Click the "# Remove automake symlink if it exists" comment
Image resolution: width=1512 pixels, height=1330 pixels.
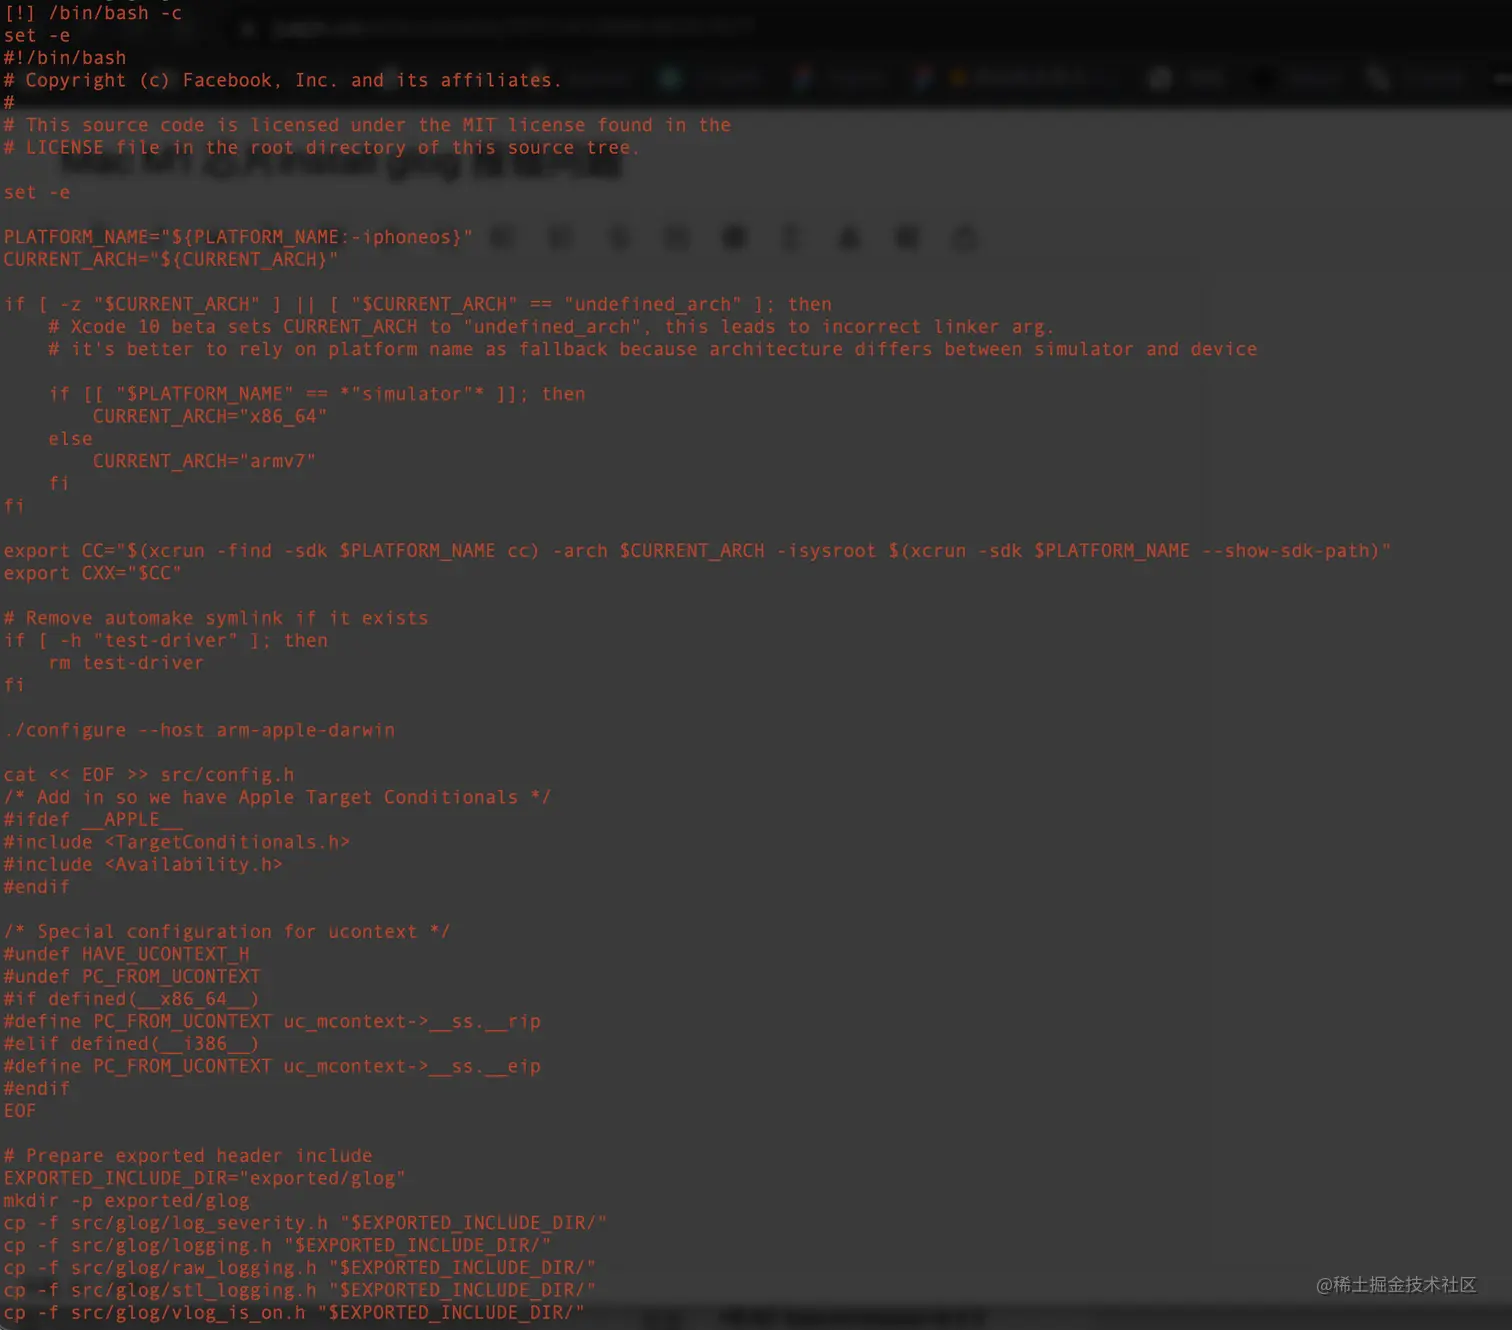pos(216,618)
